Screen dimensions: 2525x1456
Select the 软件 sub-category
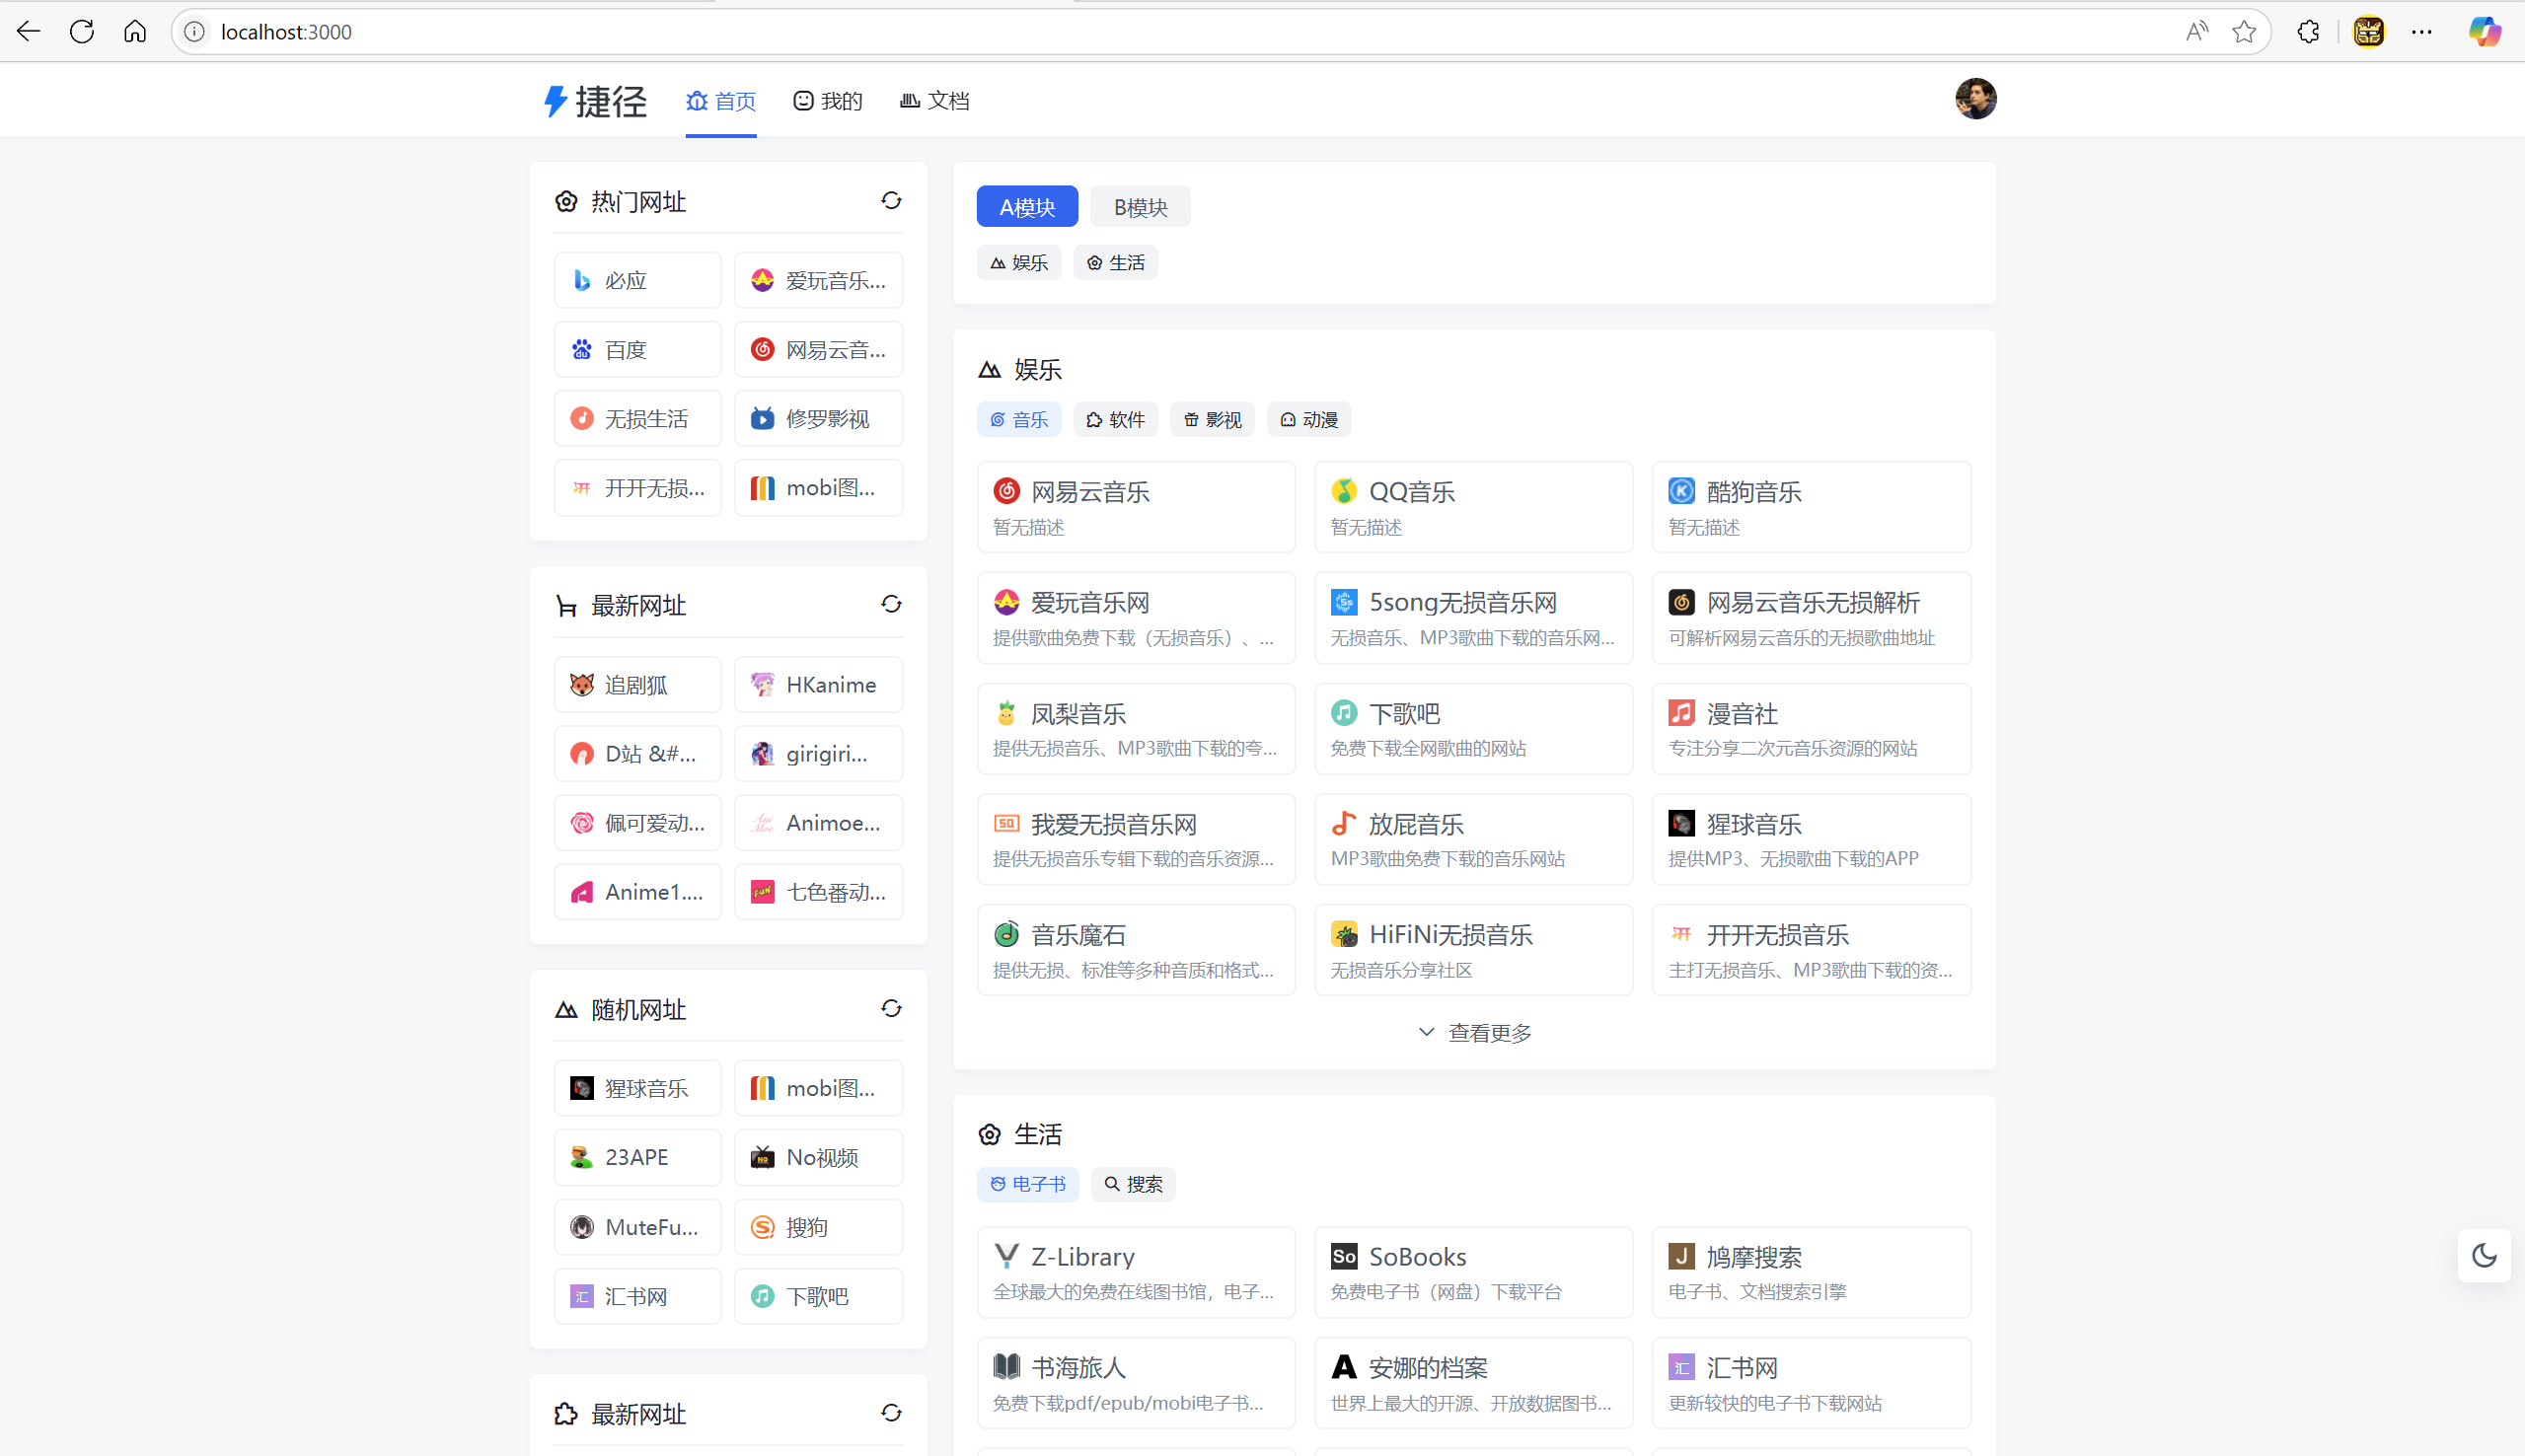tap(1115, 420)
